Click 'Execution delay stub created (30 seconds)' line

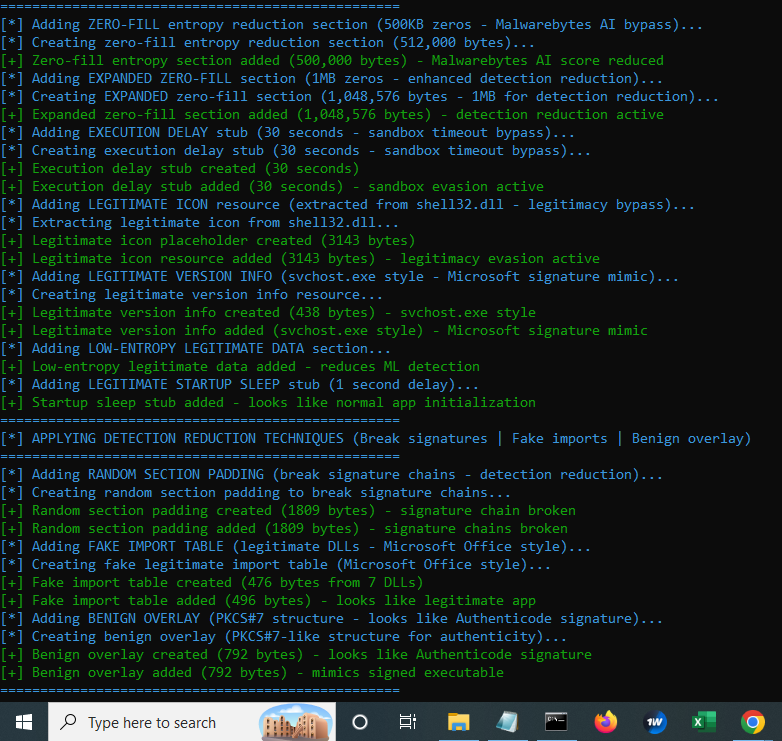[180, 169]
